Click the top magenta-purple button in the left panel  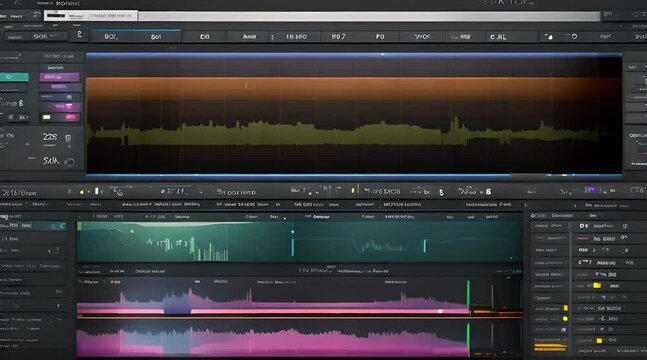pyautogui.click(x=59, y=77)
